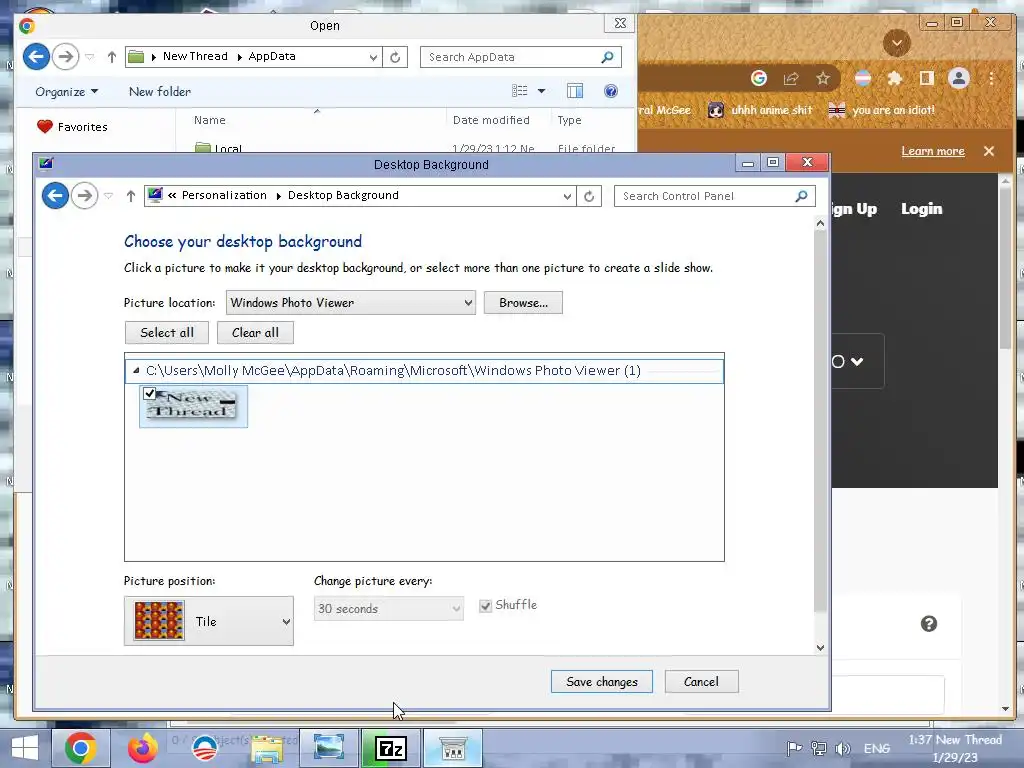
Task: Open Windows Start button
Action: (x=25, y=748)
